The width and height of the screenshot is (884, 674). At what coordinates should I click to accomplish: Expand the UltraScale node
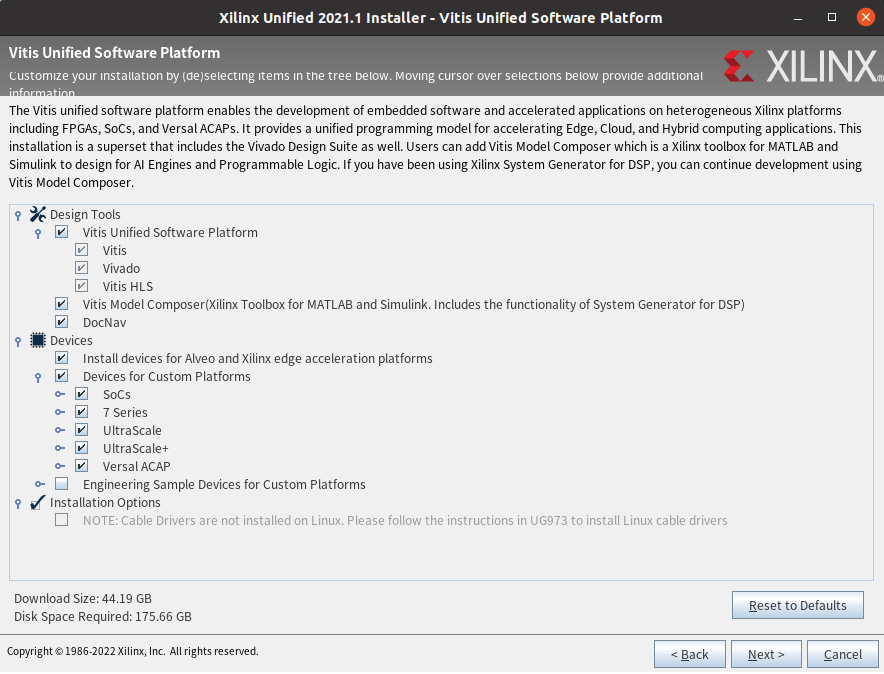coord(60,430)
